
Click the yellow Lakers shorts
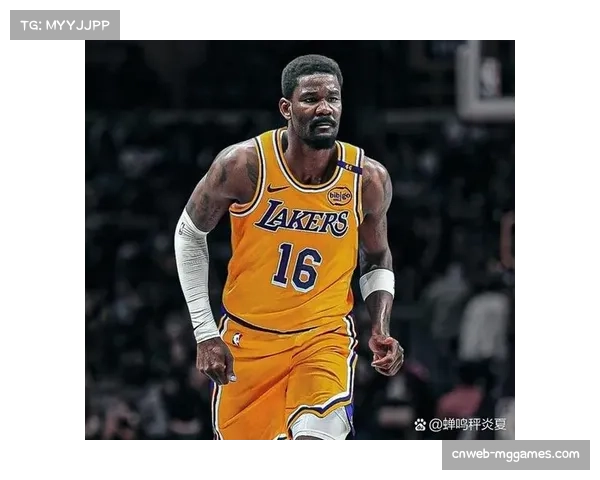coord(285,375)
